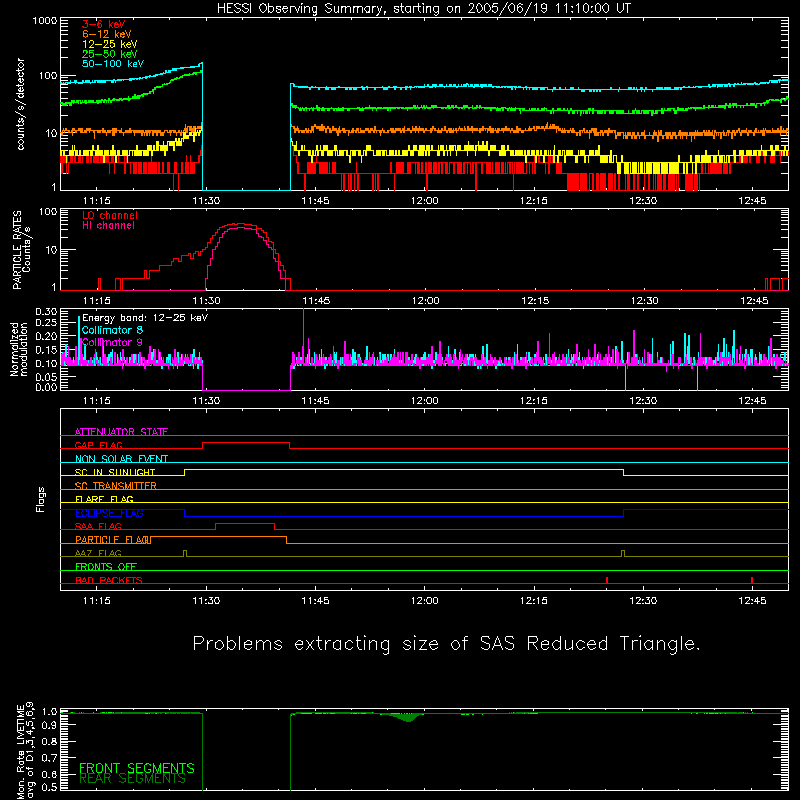Click the ECLIPSE FLAG label
The height and width of the screenshot is (800, 800).
[x=109, y=513]
